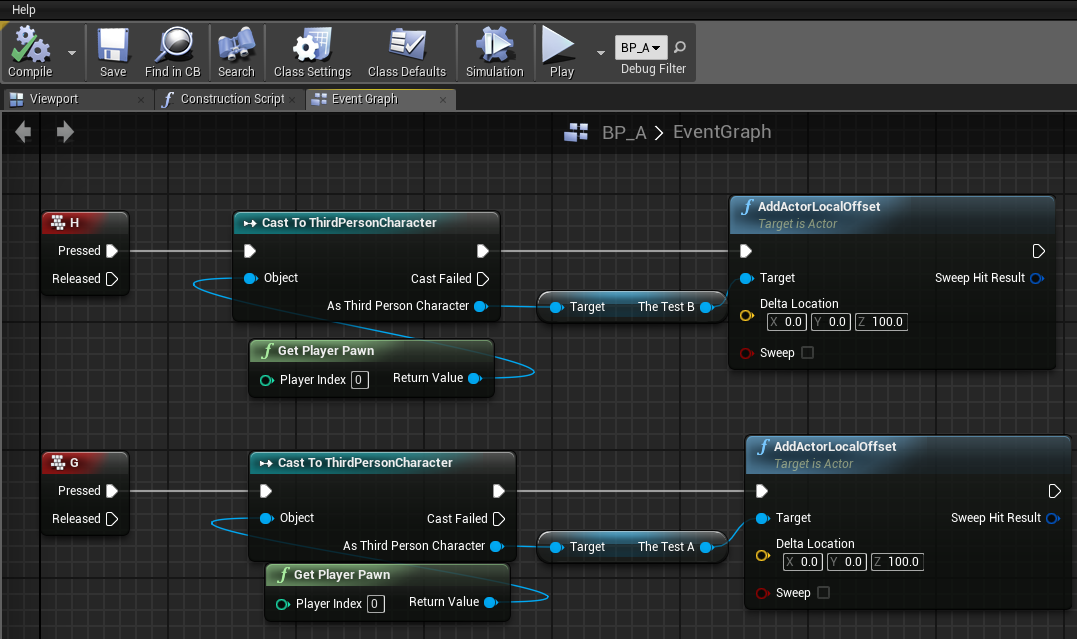Click Pressed exec pin on H node
The height and width of the screenshot is (639, 1077).
coord(112,251)
